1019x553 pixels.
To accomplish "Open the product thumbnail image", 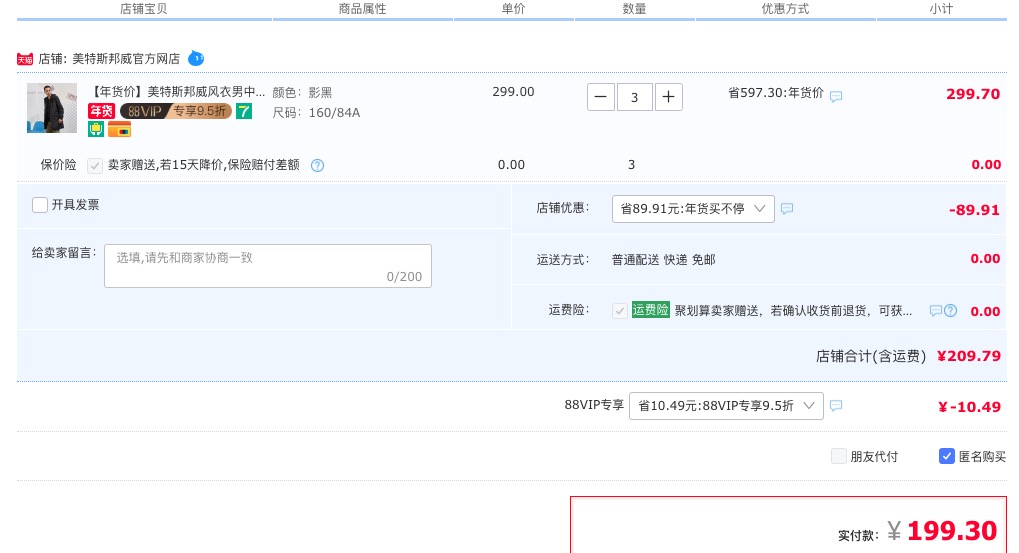I will point(52,108).
